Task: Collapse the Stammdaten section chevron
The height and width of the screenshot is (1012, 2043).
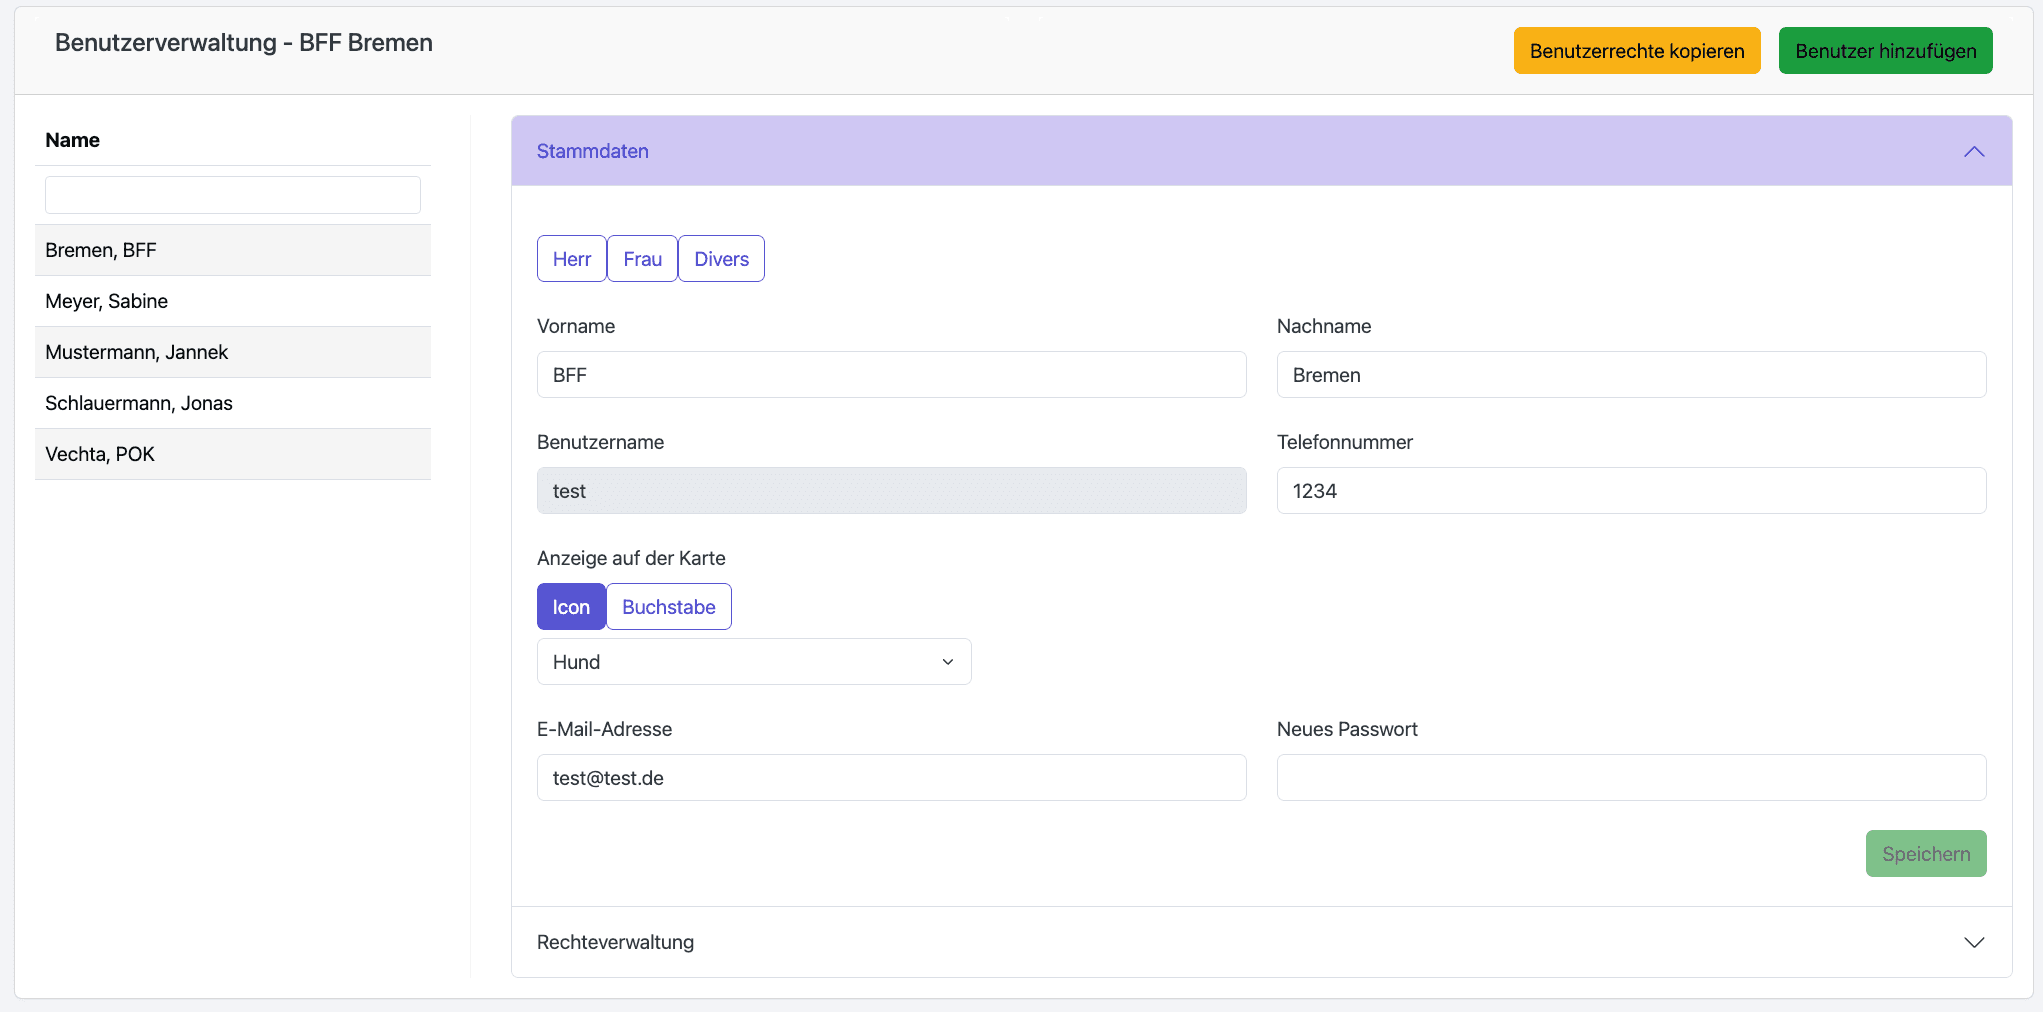Action: (x=1973, y=152)
